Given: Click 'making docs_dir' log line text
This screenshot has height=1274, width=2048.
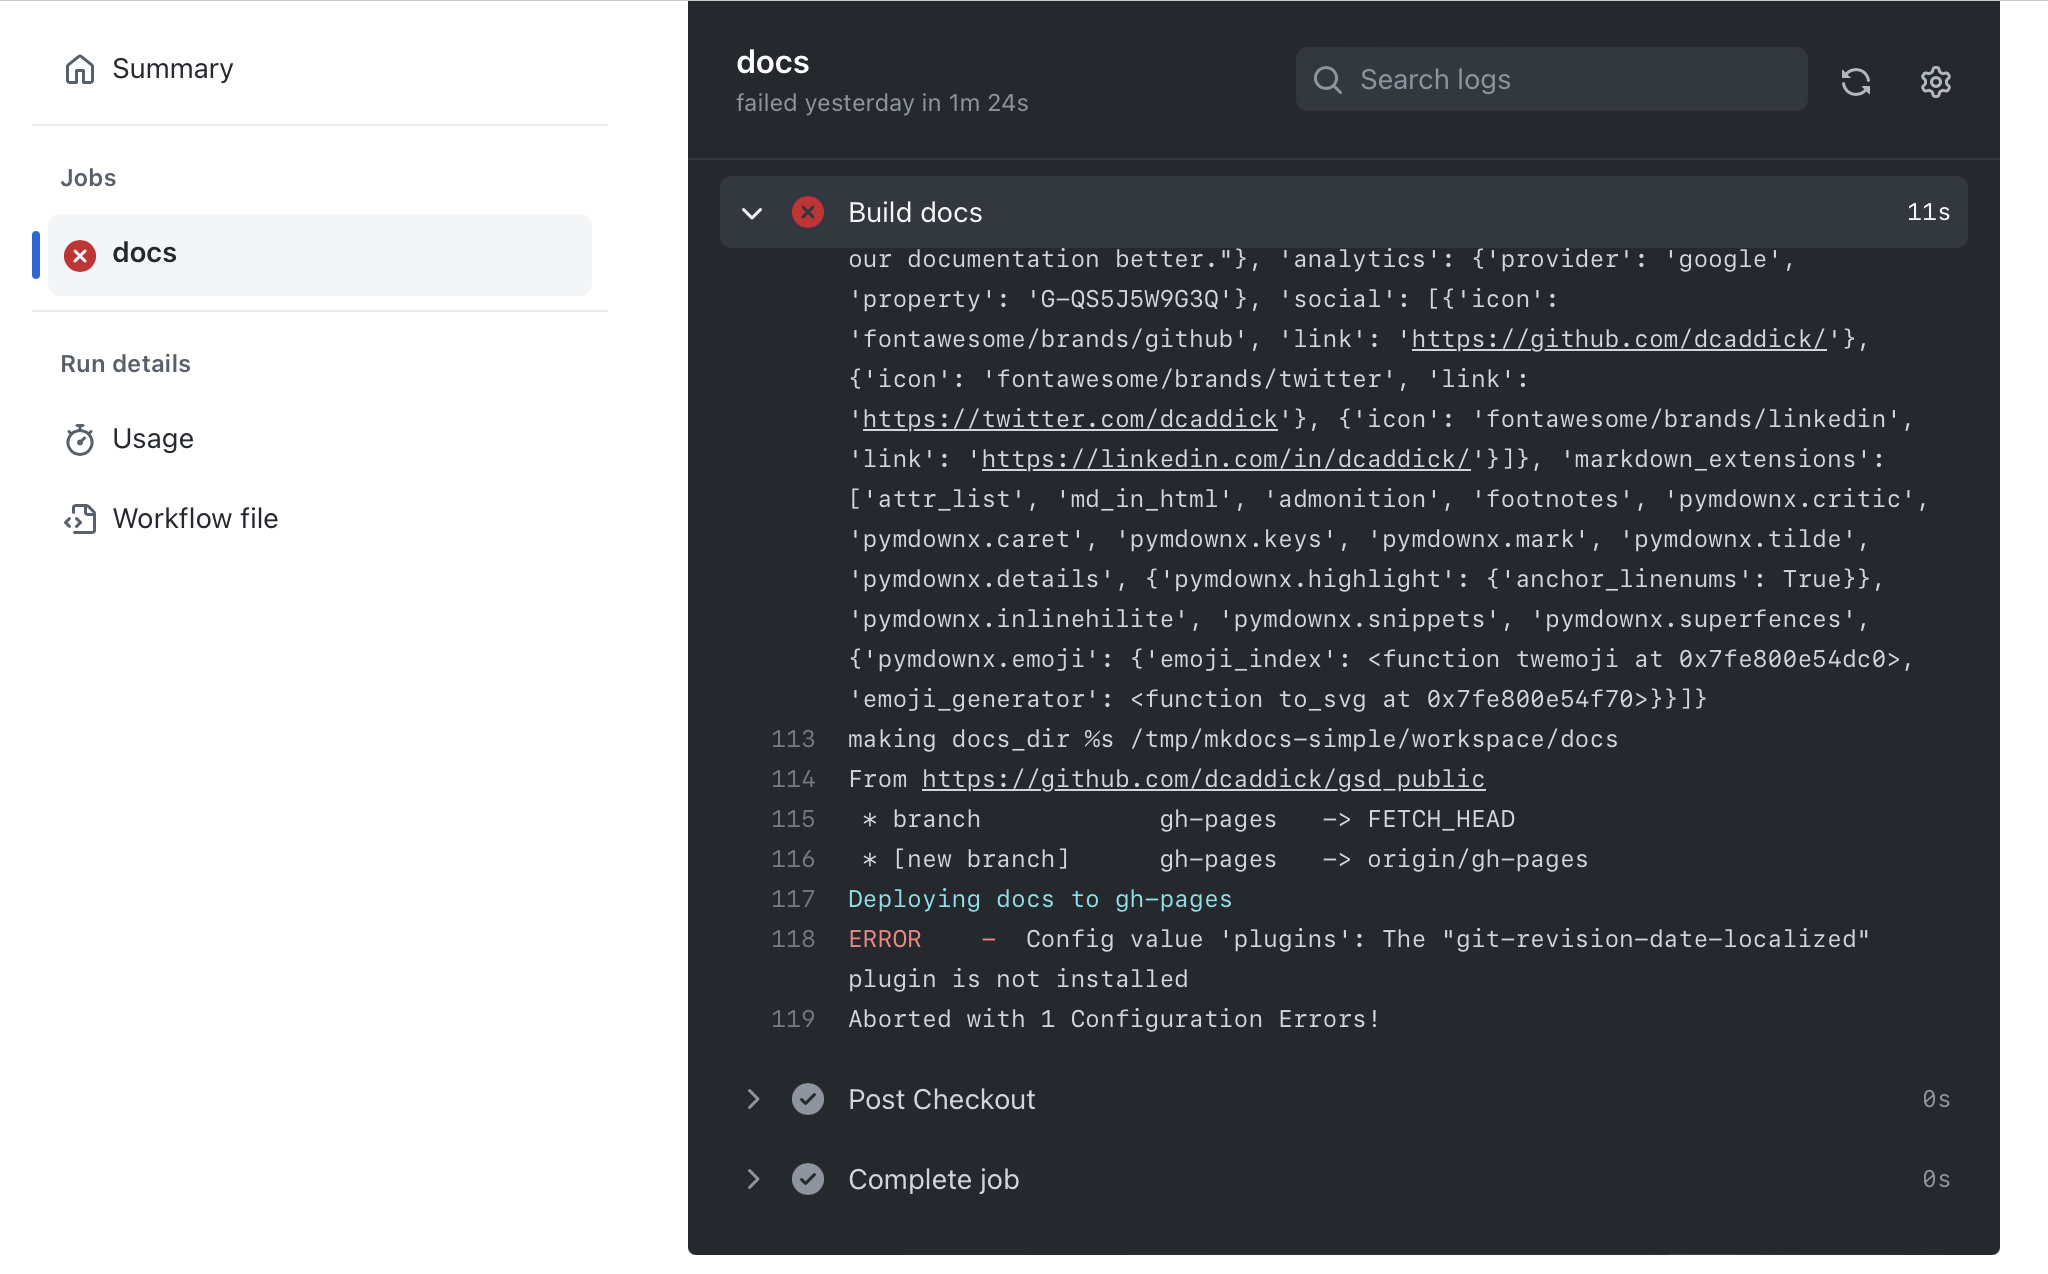Looking at the screenshot, I should pos(1233,739).
